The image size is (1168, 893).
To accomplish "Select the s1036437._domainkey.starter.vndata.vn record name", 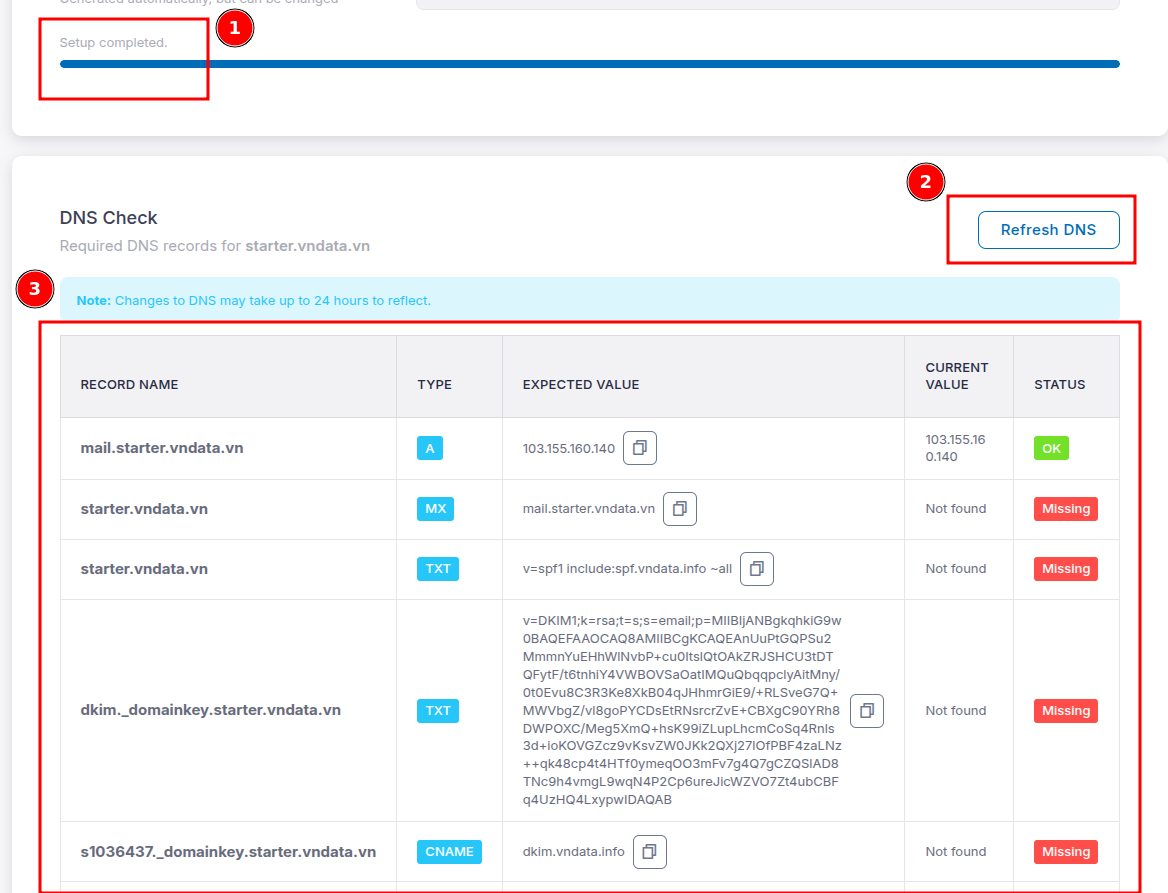I will [x=228, y=851].
